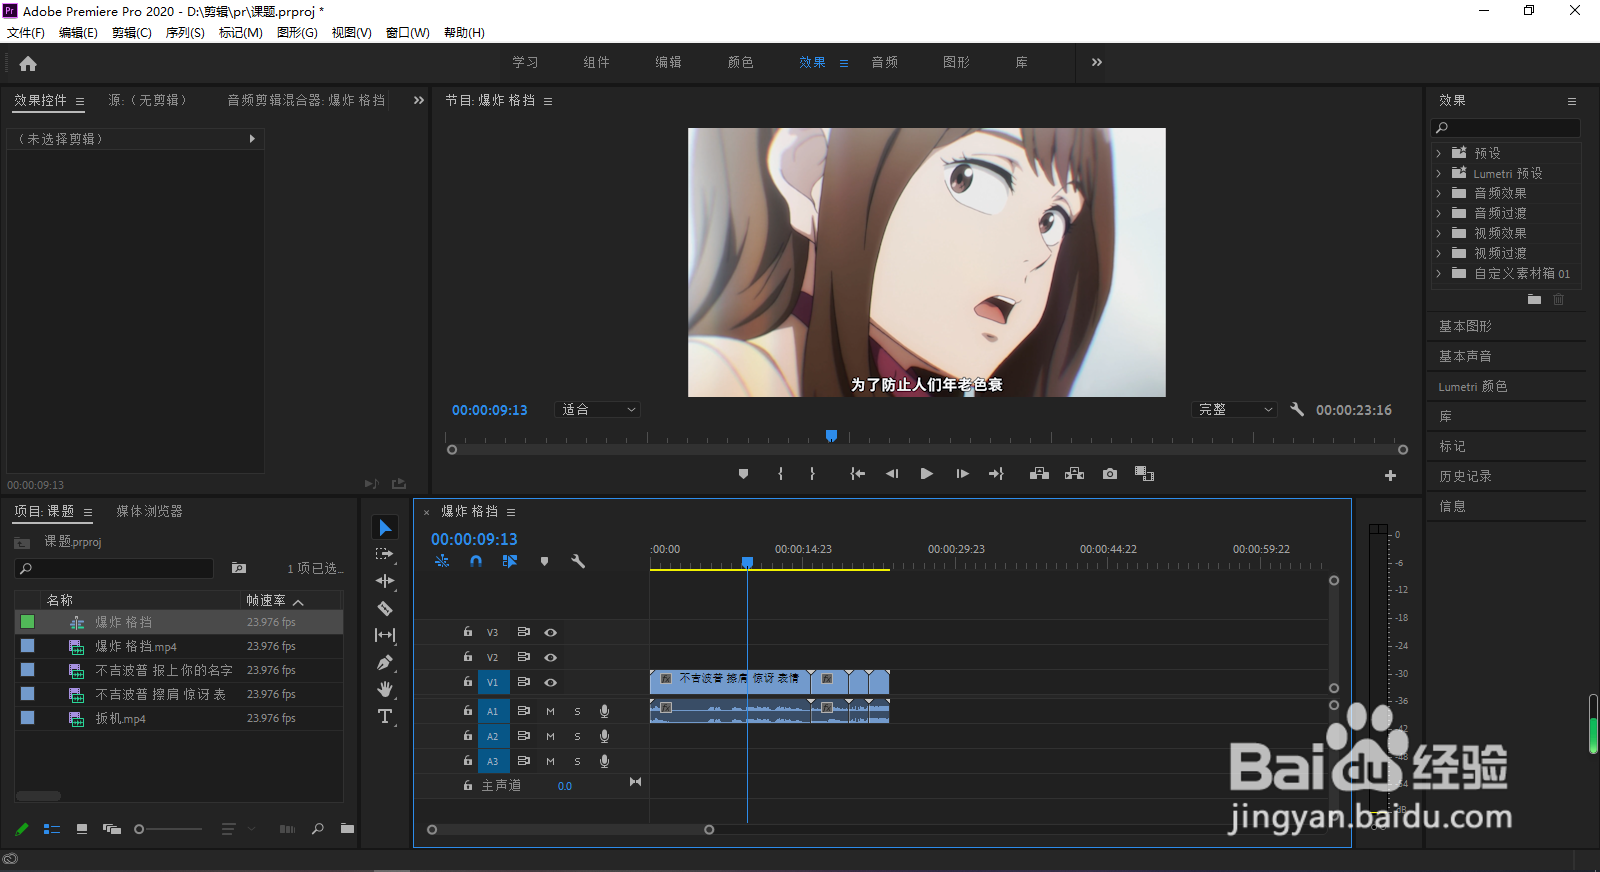Click the program monitor playhead marker

pos(831,435)
